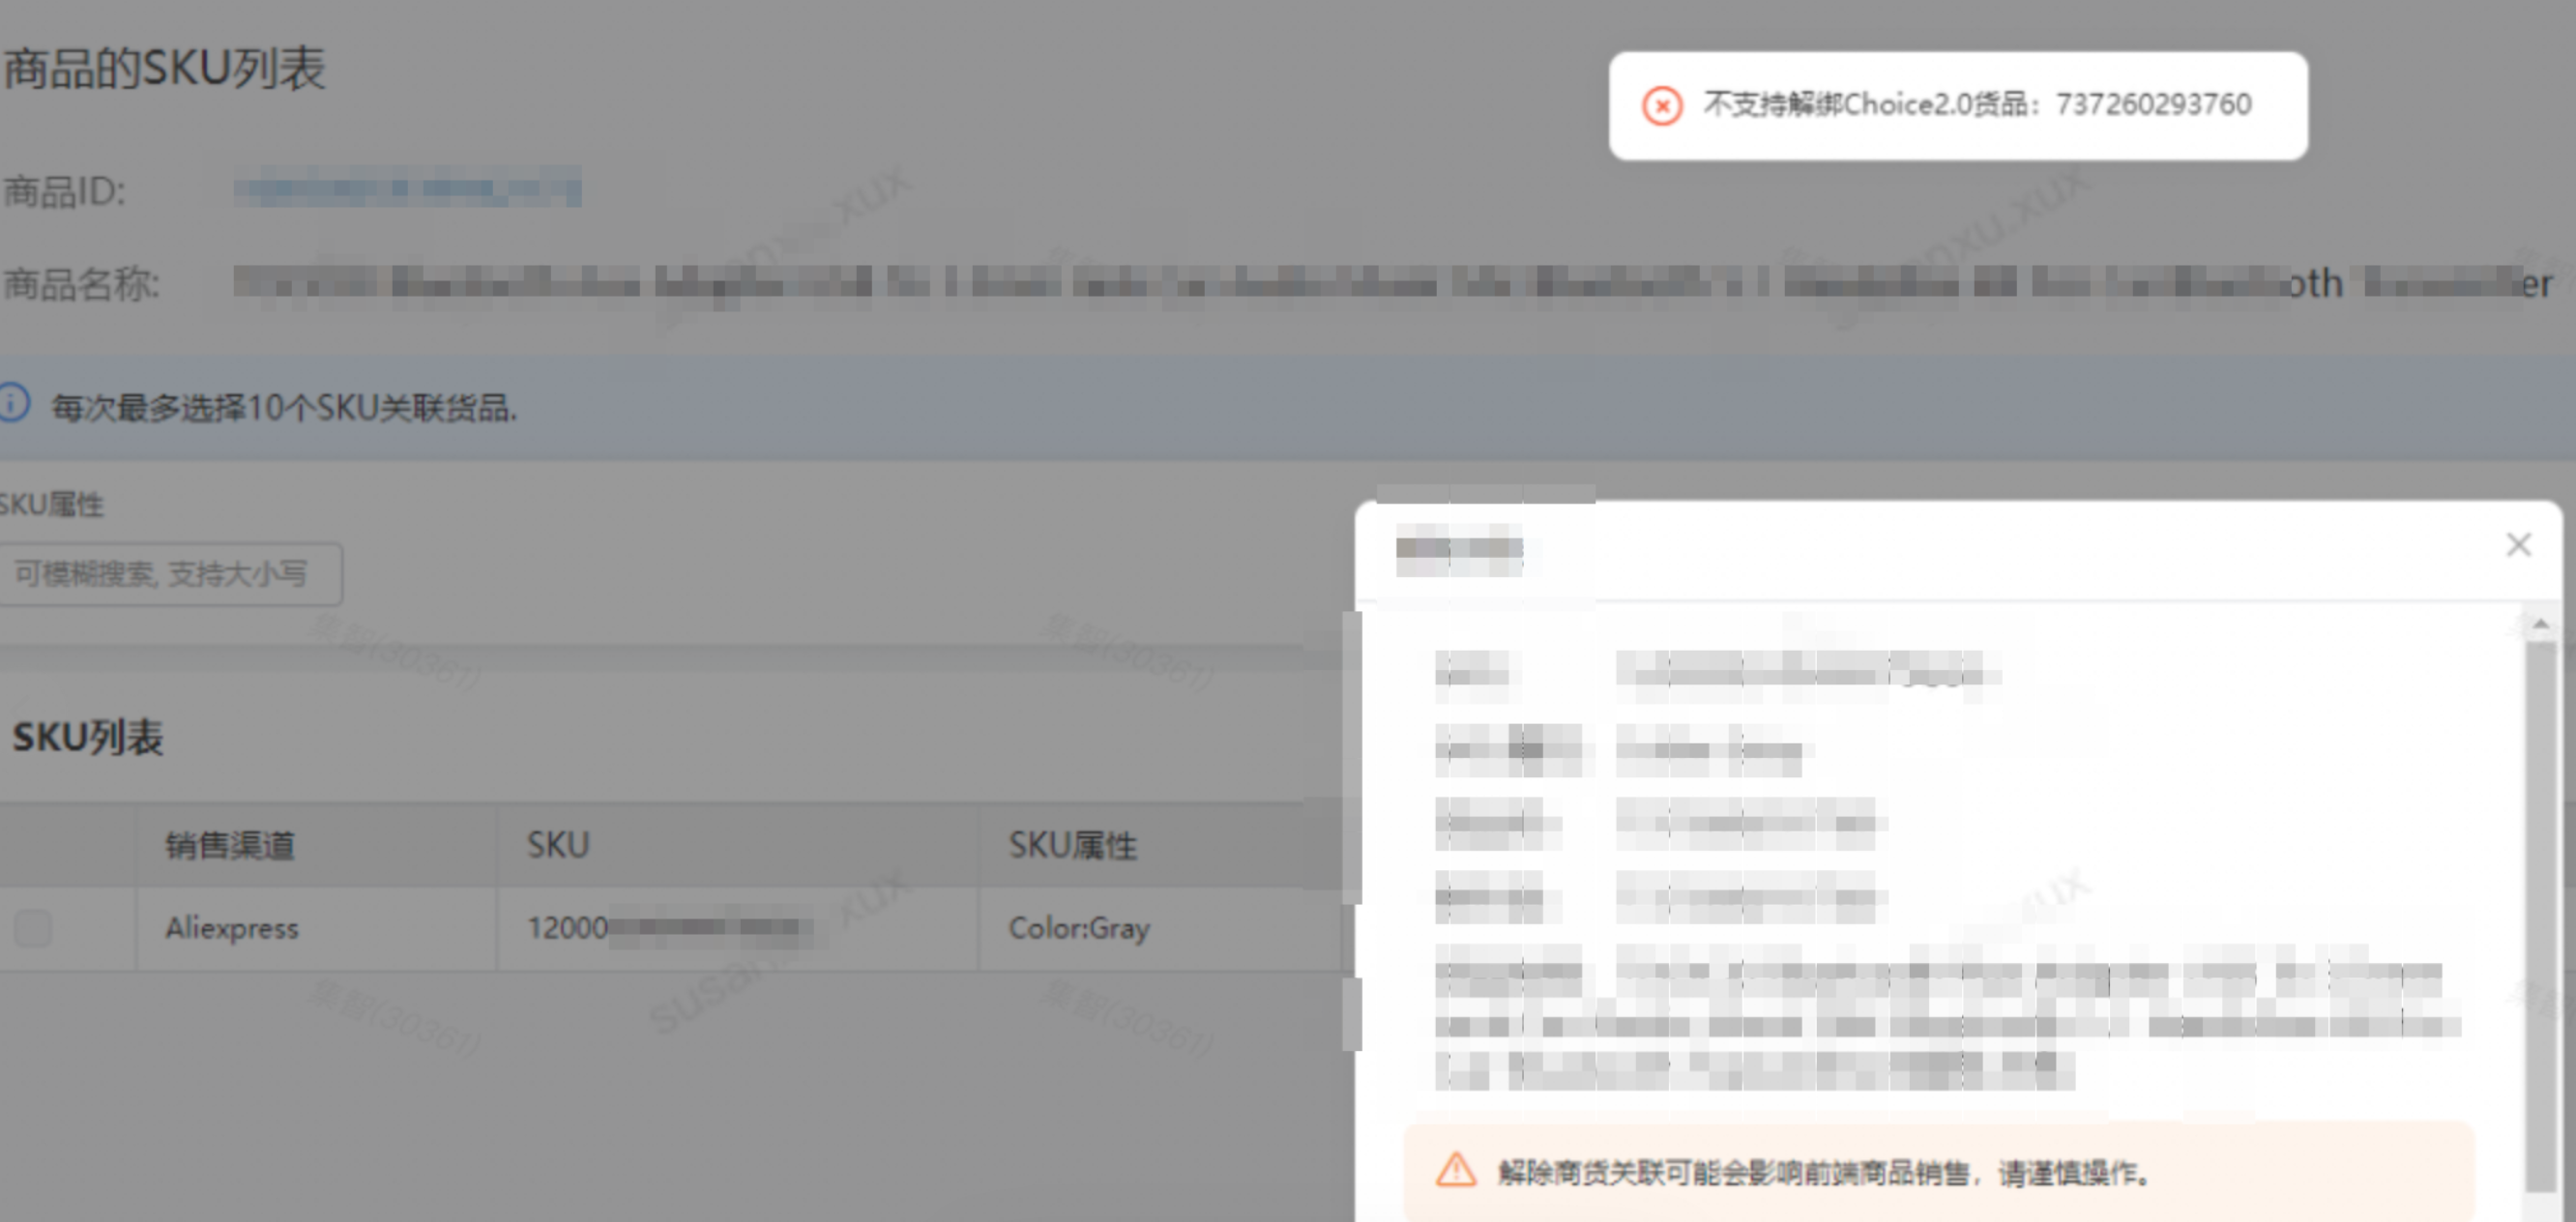Close the dialog with the X icon
Screen dimensions: 2576x1222
[x=2518, y=545]
